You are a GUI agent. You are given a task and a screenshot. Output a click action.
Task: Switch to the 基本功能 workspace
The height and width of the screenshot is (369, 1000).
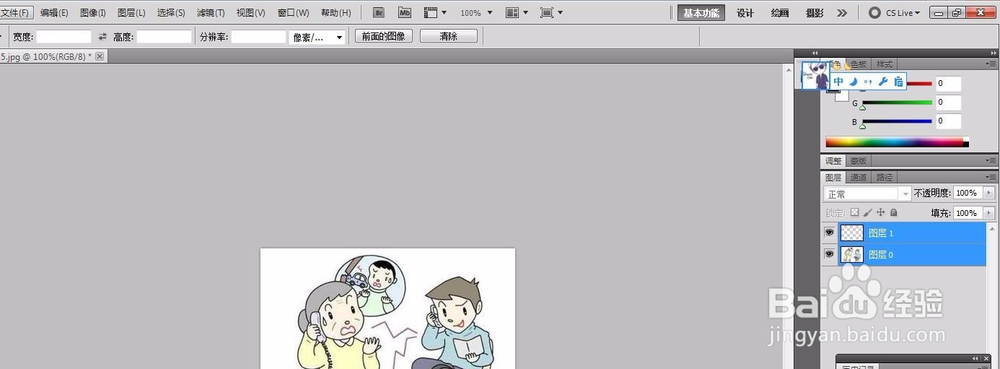(701, 13)
